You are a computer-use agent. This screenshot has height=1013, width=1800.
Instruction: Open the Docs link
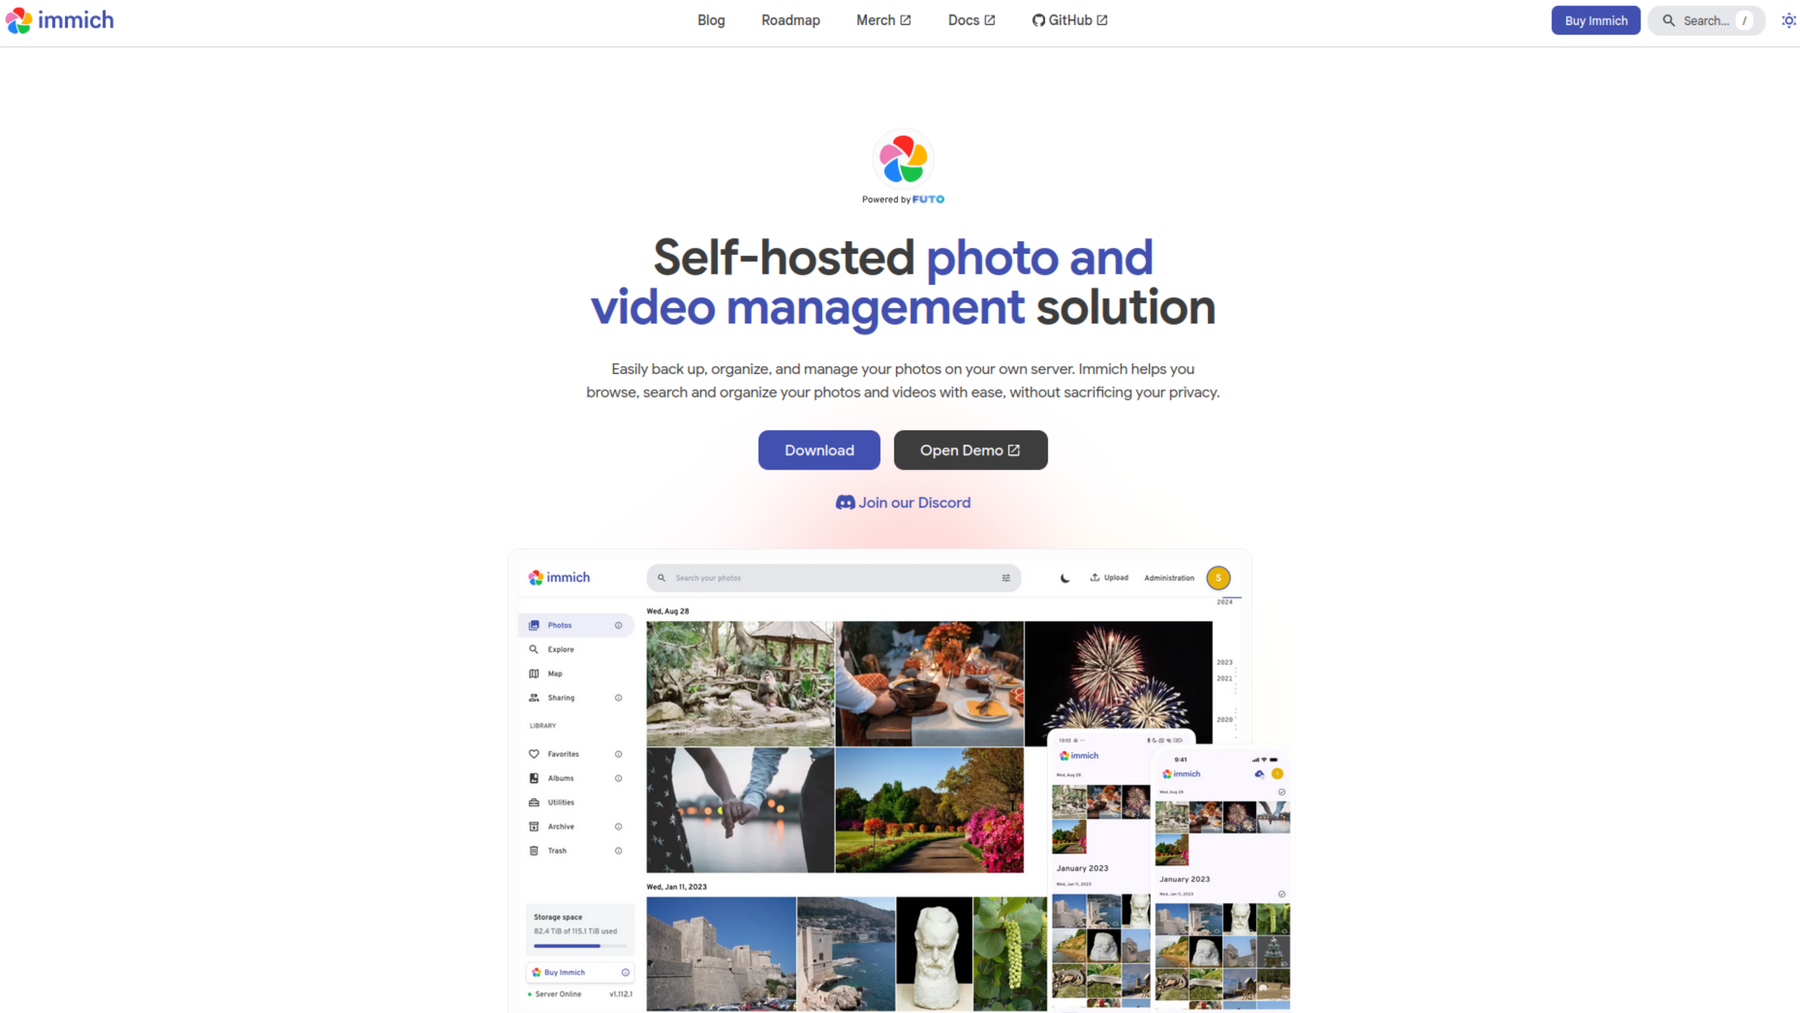click(971, 20)
